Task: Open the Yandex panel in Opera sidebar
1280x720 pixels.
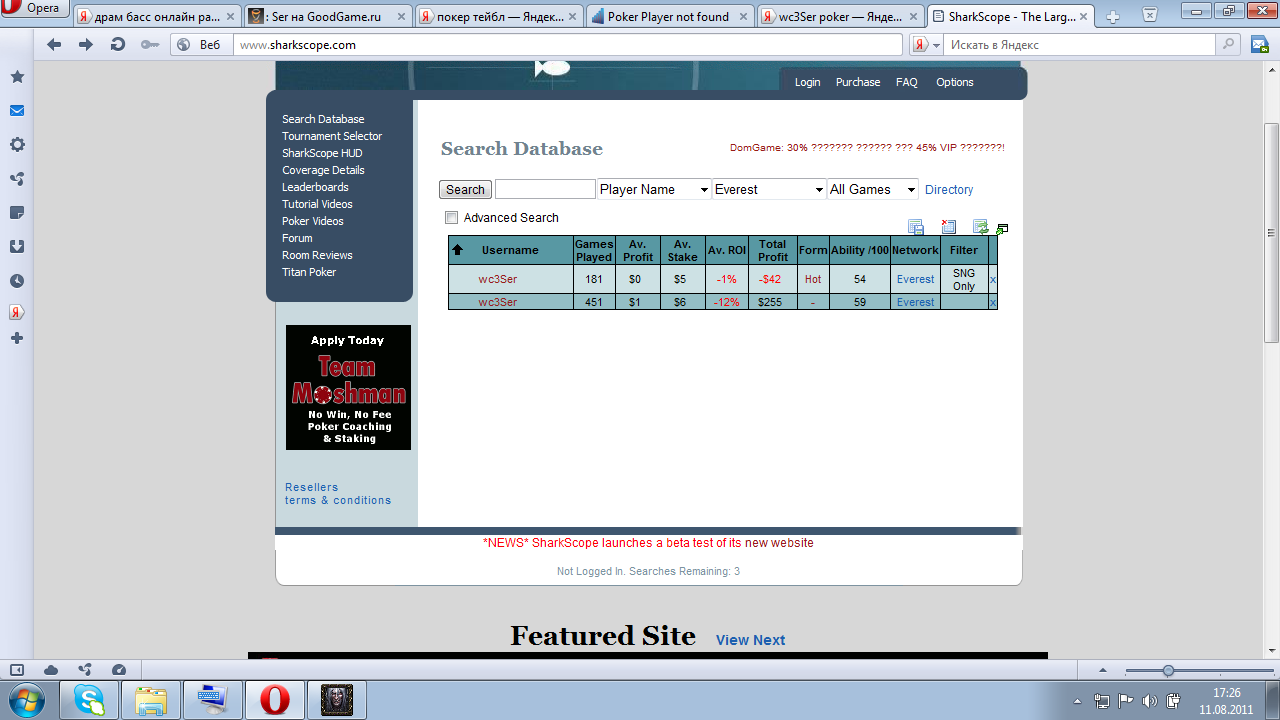Action: pos(17,312)
